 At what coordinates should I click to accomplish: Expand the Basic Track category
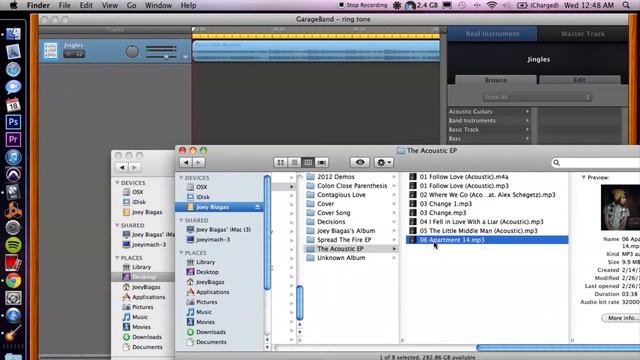tap(489, 129)
